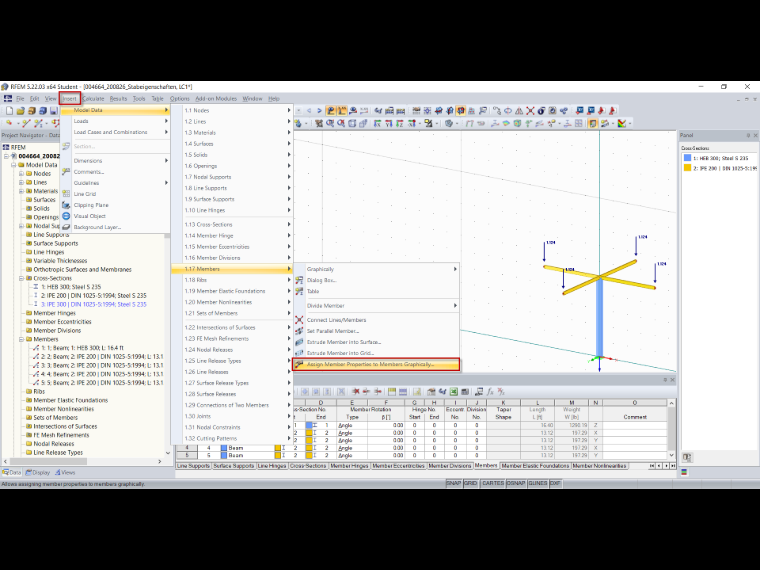Switch to the Member Hinges table tab

pos(349,466)
